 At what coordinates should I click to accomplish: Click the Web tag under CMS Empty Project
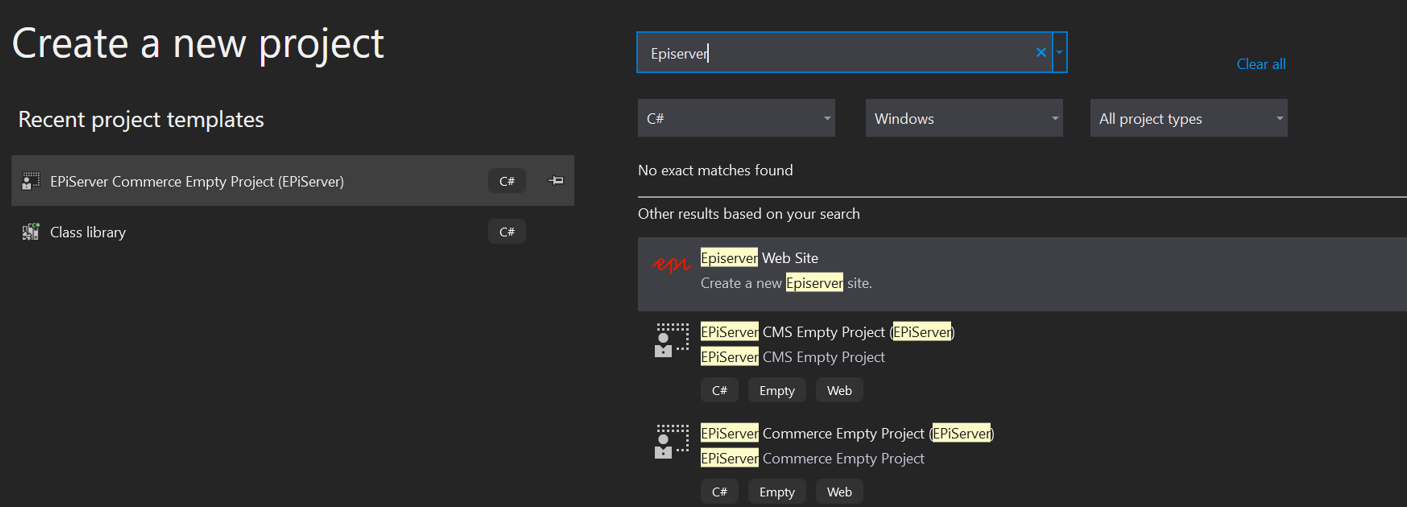[x=839, y=390]
